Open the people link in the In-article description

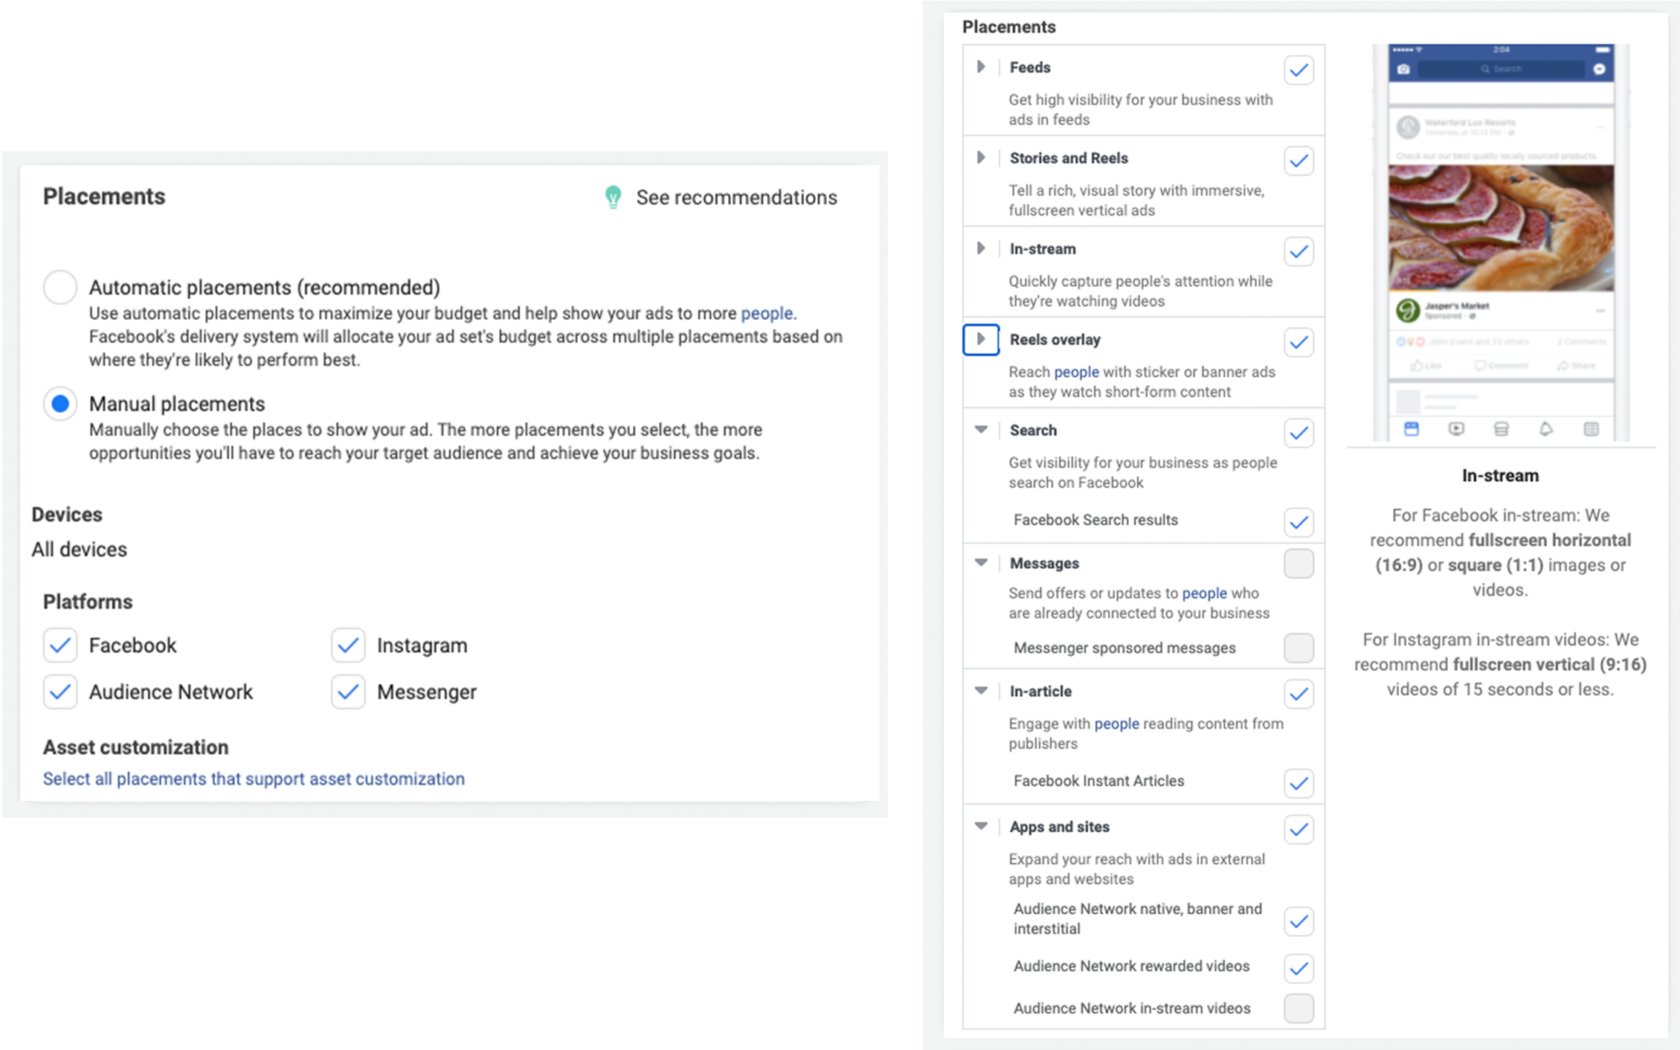1116,724
